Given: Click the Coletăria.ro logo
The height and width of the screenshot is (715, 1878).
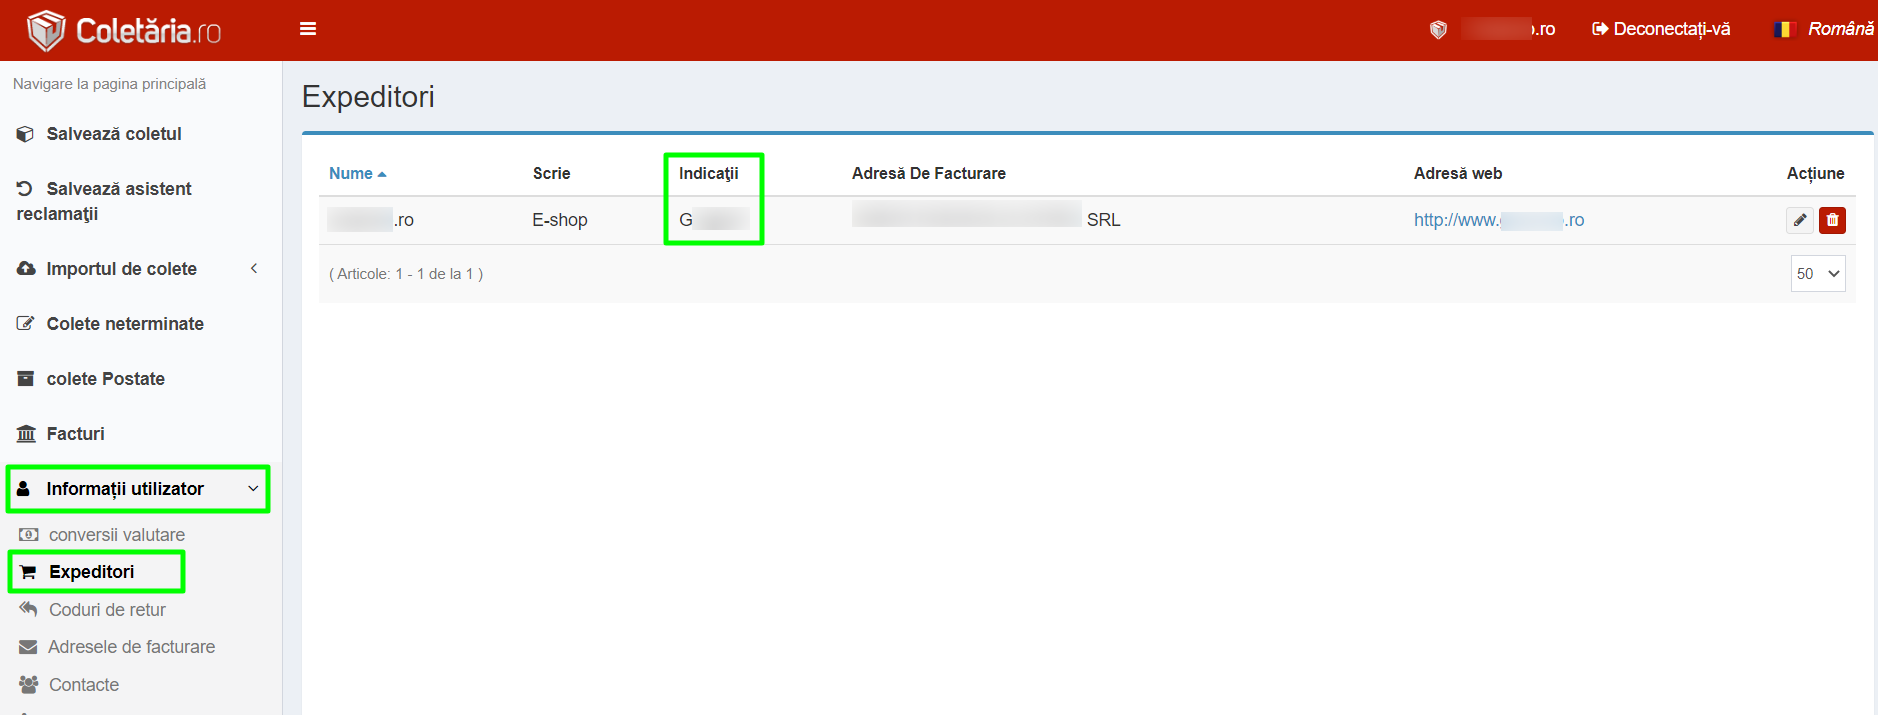Looking at the screenshot, I should pos(124,31).
